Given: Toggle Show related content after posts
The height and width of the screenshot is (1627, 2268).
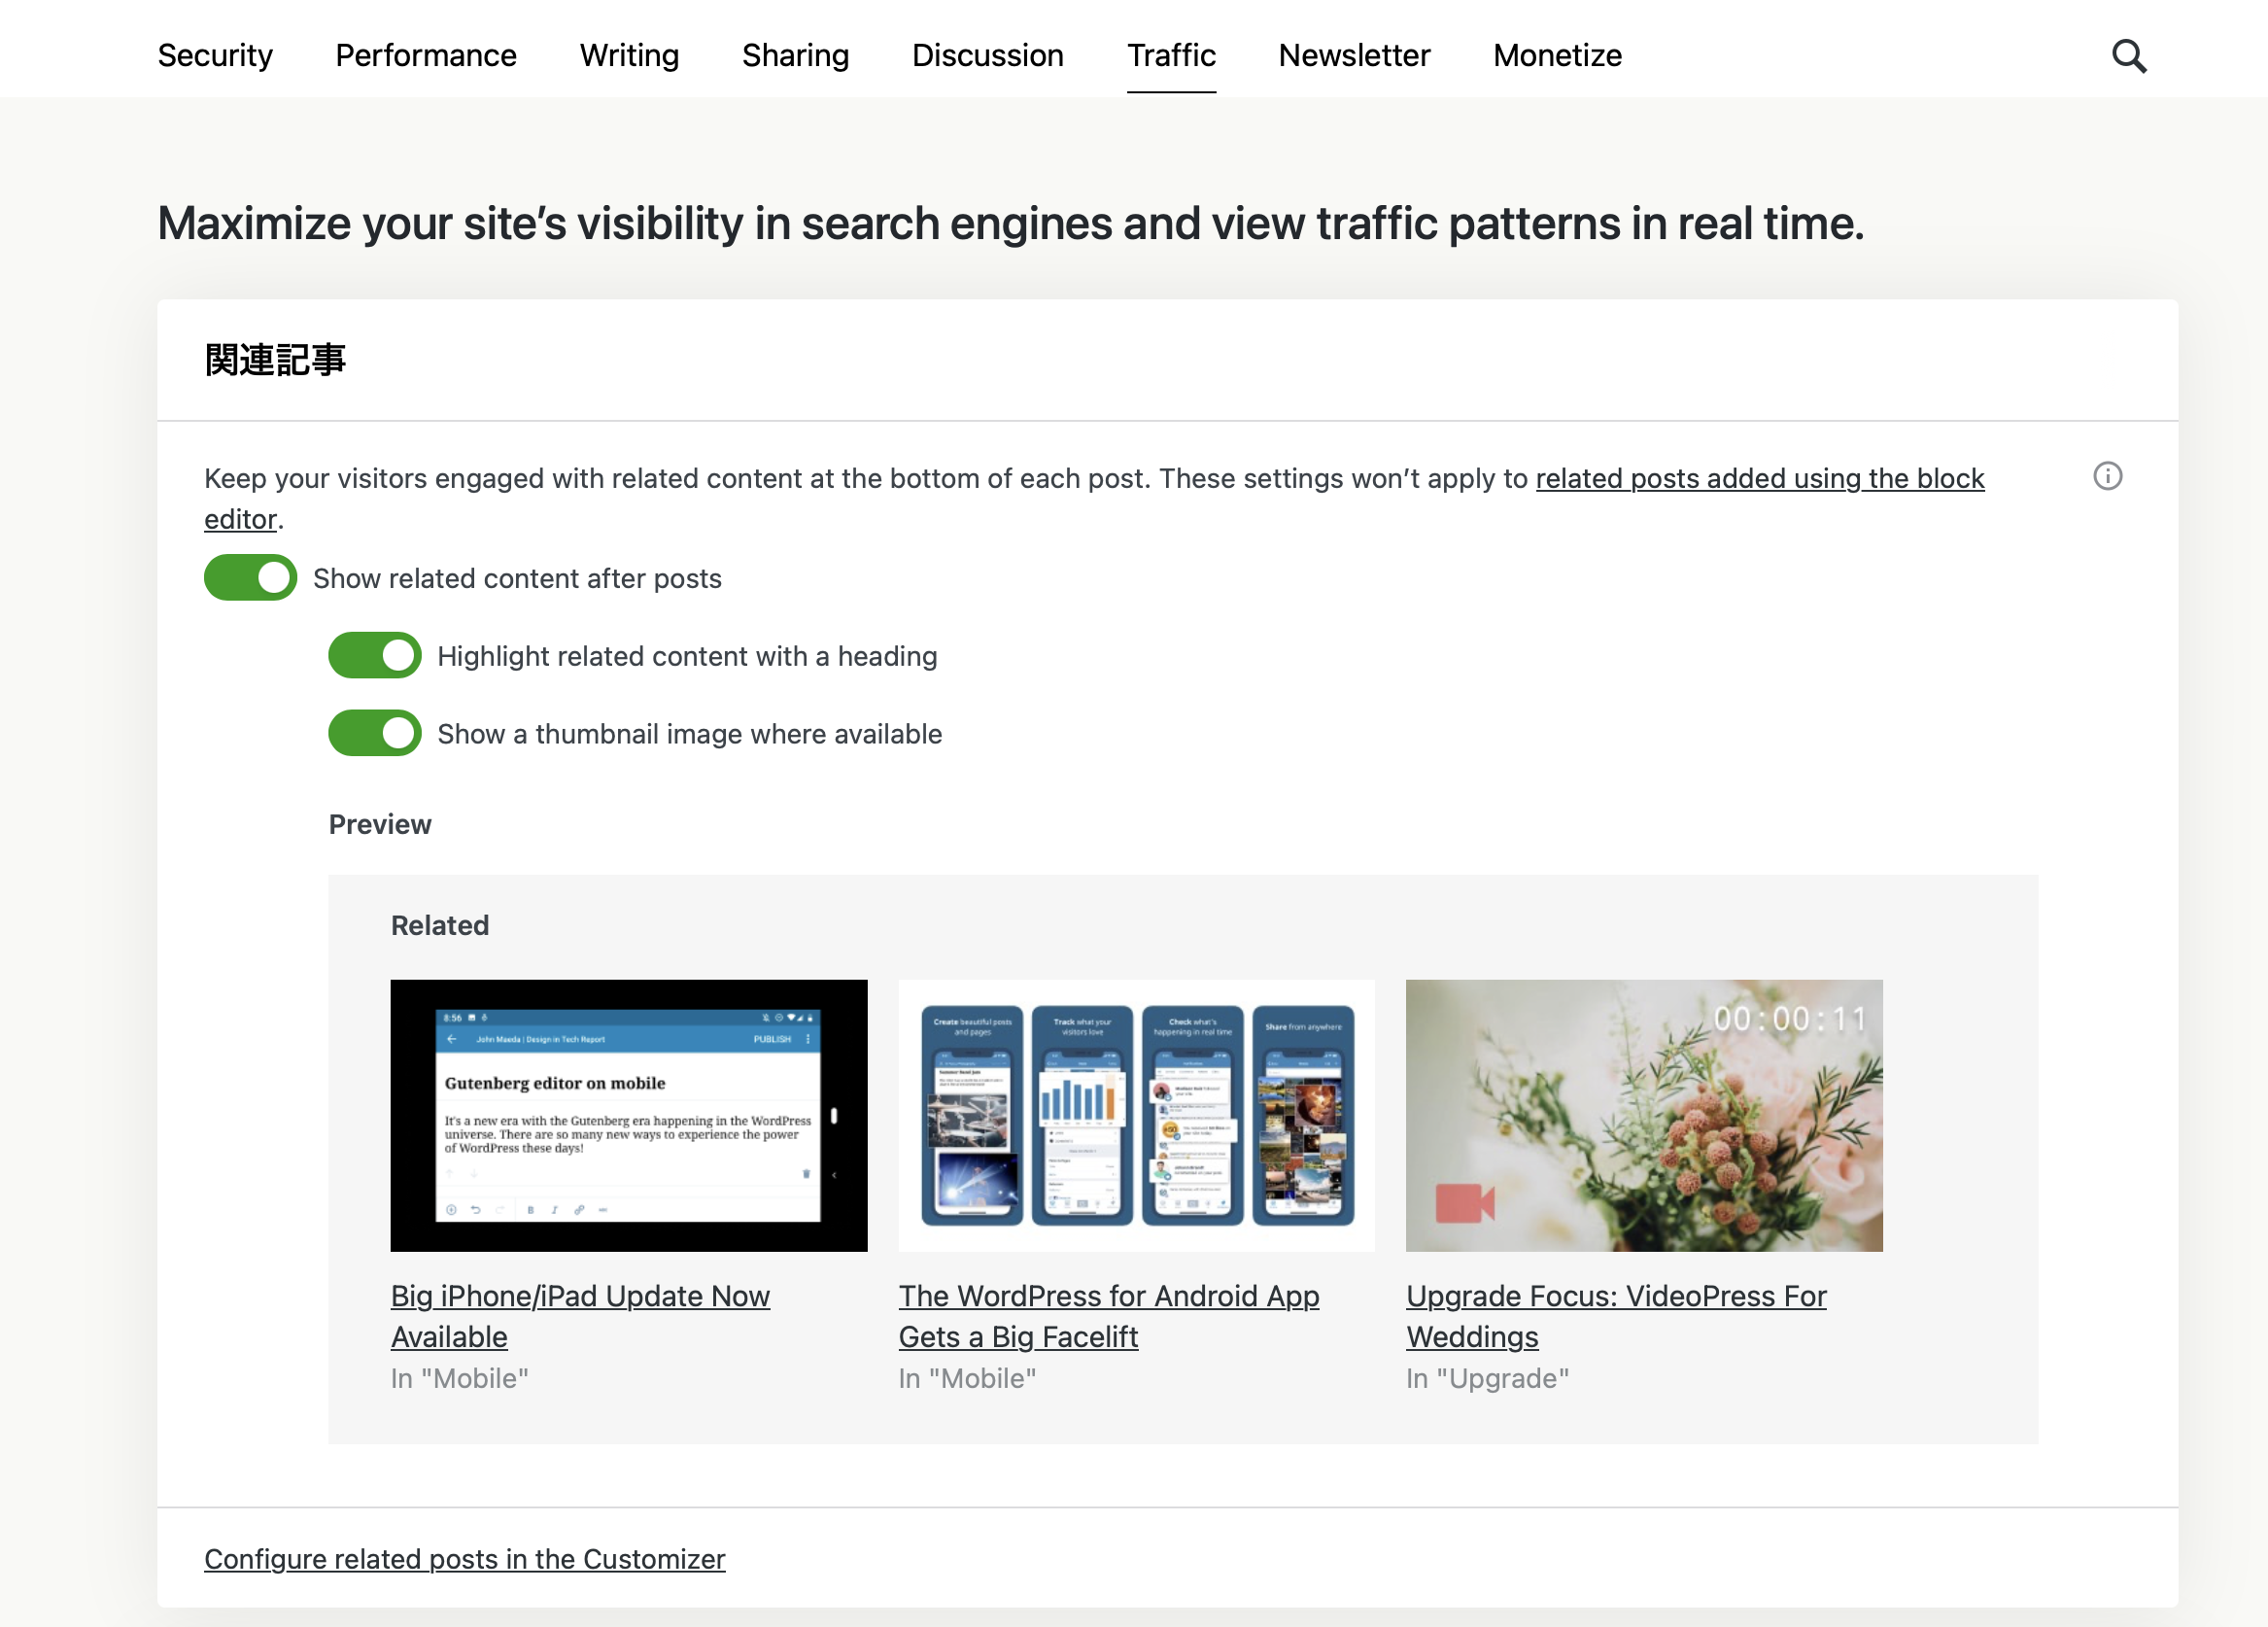Looking at the screenshot, I should click(x=250, y=578).
